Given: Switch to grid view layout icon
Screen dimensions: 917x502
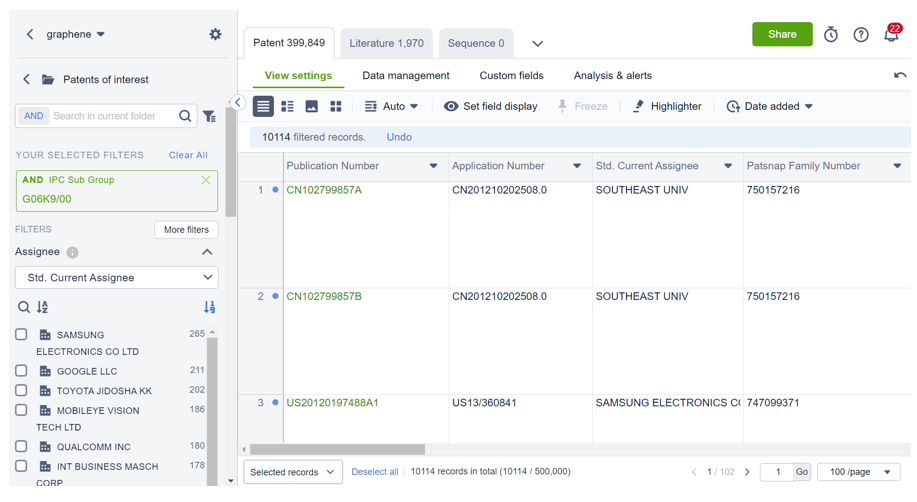Looking at the screenshot, I should [336, 106].
